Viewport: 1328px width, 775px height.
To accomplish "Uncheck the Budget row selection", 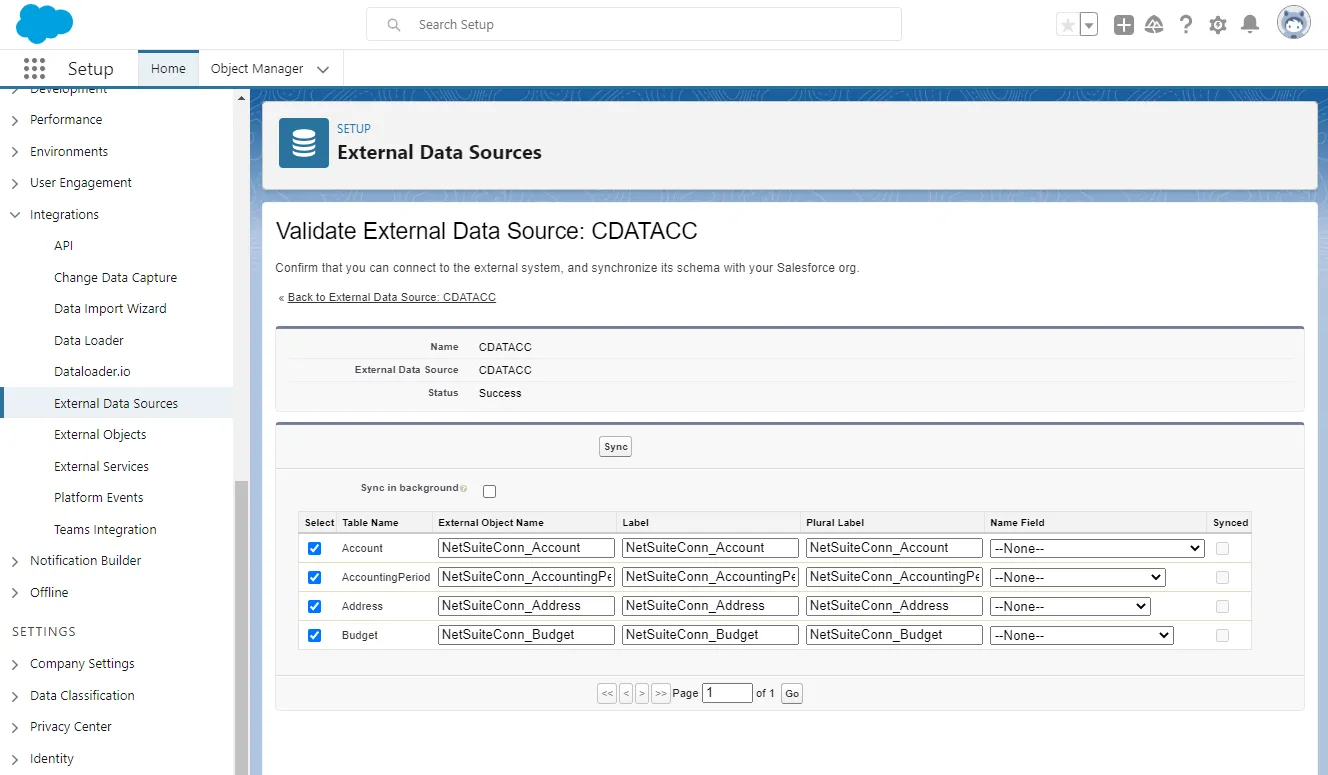I will (x=315, y=634).
